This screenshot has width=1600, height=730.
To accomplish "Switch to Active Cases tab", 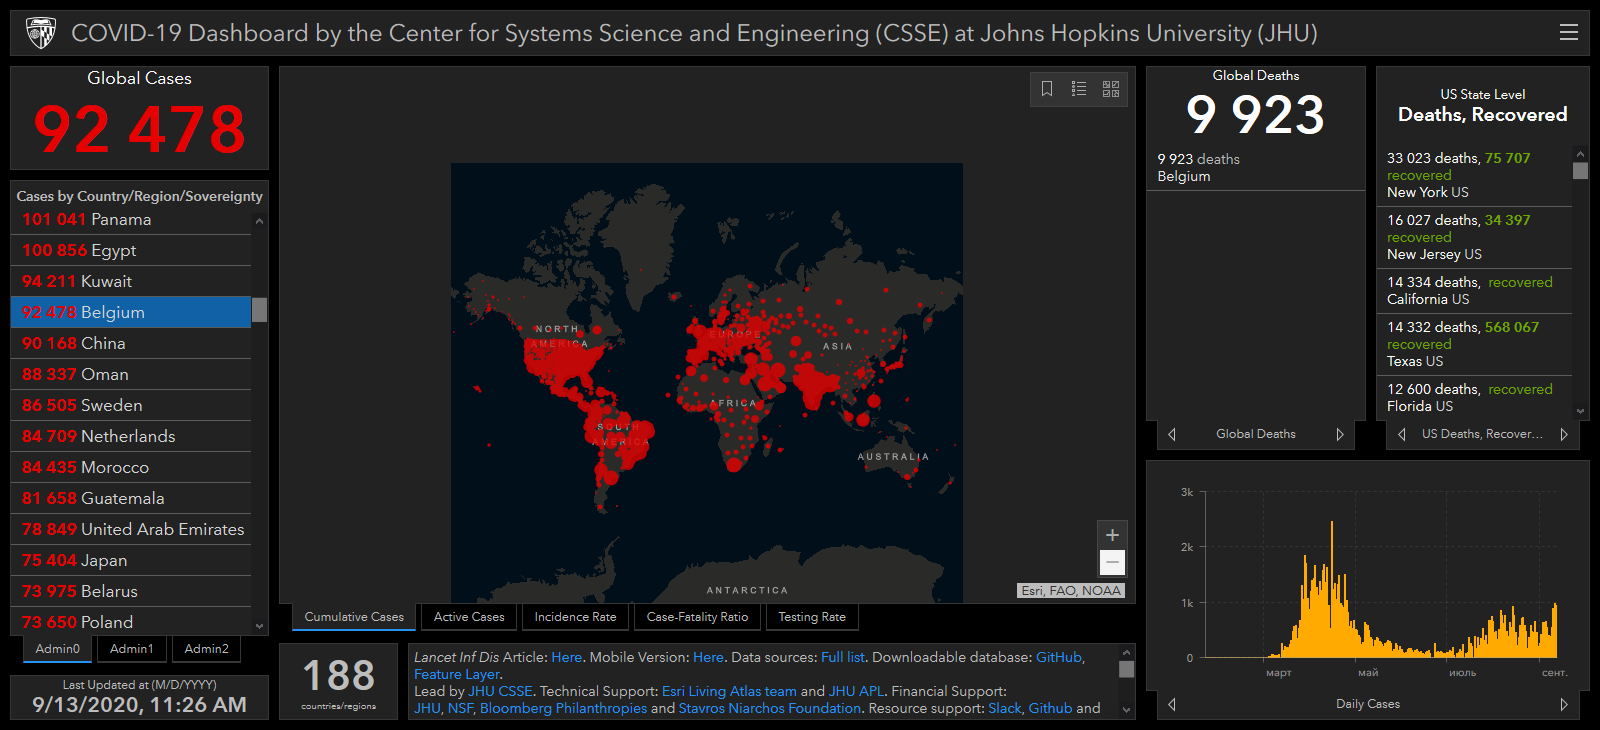I will click(x=469, y=617).
